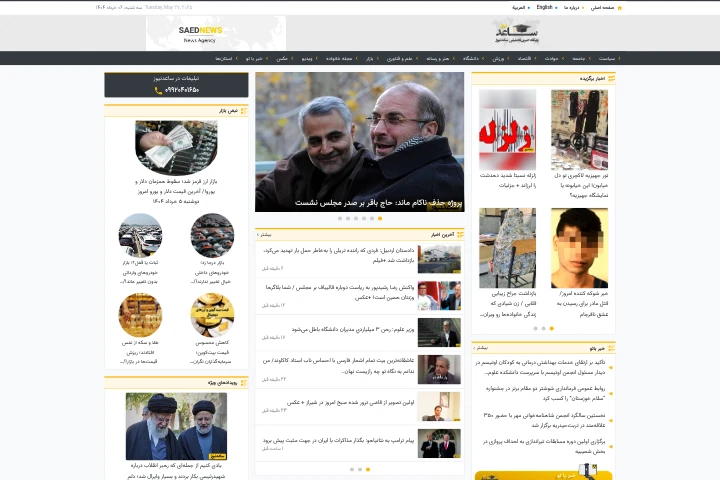Select the active orange dot of main slider
Screen dimensions: 720x480
point(380,219)
